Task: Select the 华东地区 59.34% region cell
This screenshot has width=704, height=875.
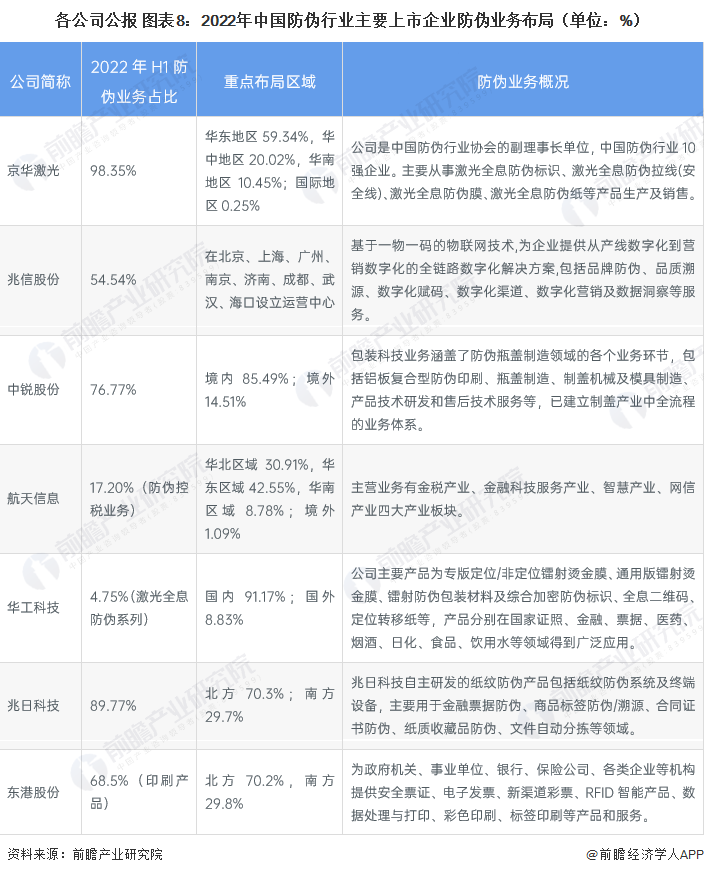Action: click(269, 171)
